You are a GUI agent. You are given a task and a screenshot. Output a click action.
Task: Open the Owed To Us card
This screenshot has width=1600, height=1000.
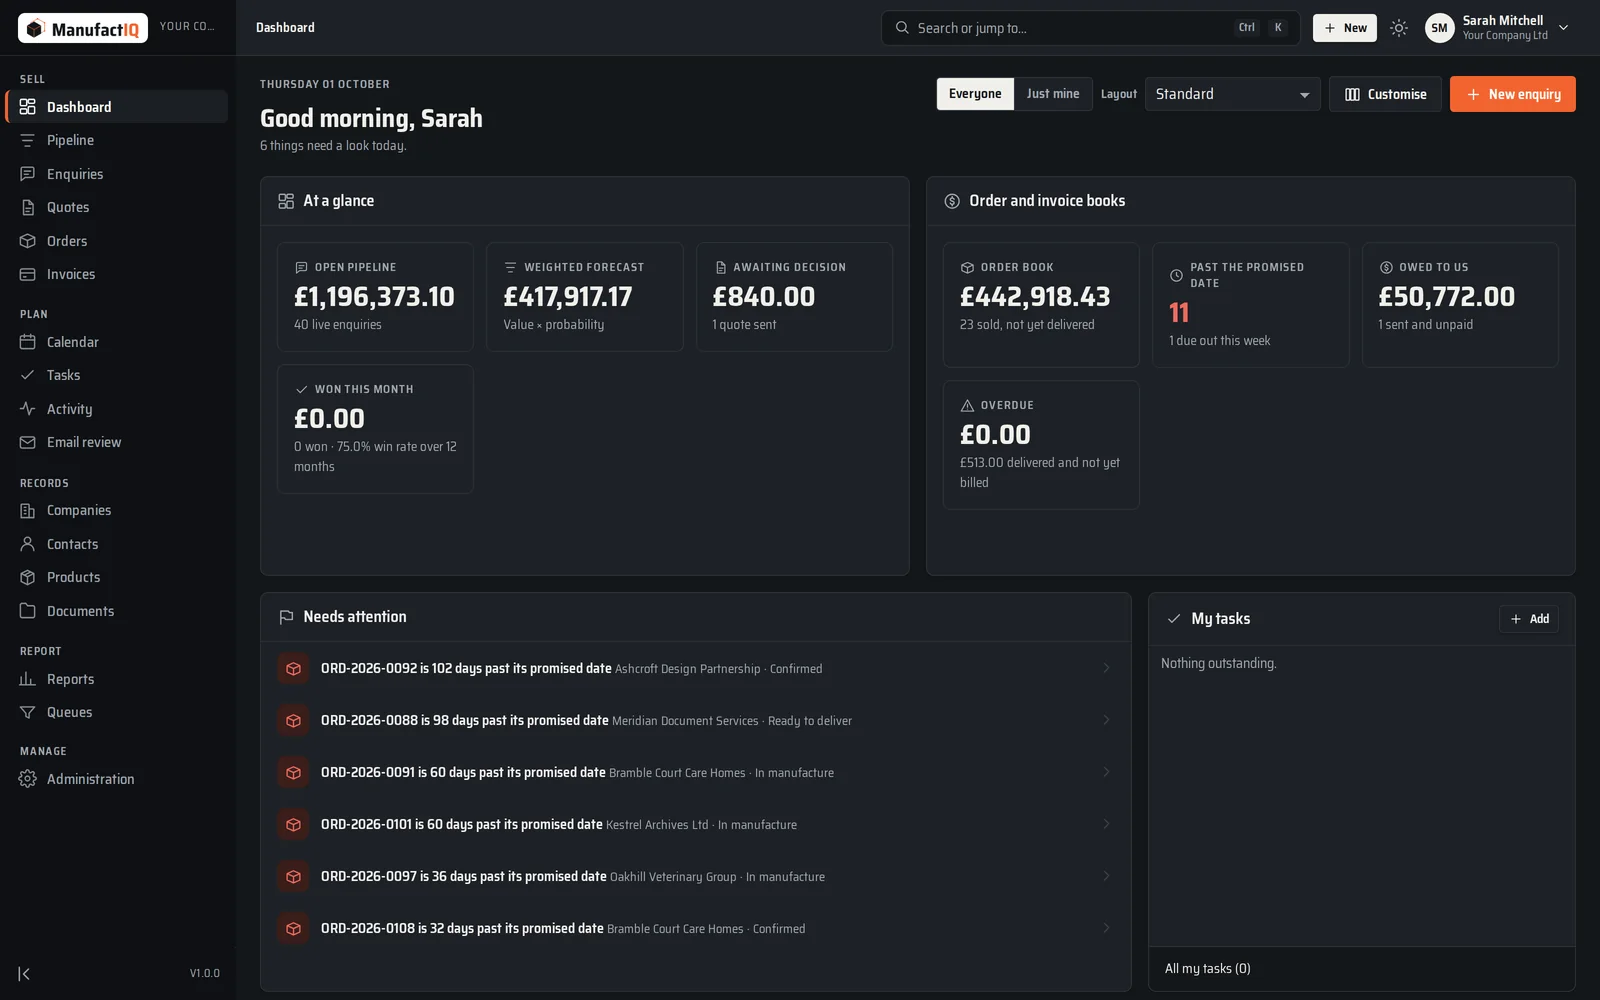tap(1460, 305)
